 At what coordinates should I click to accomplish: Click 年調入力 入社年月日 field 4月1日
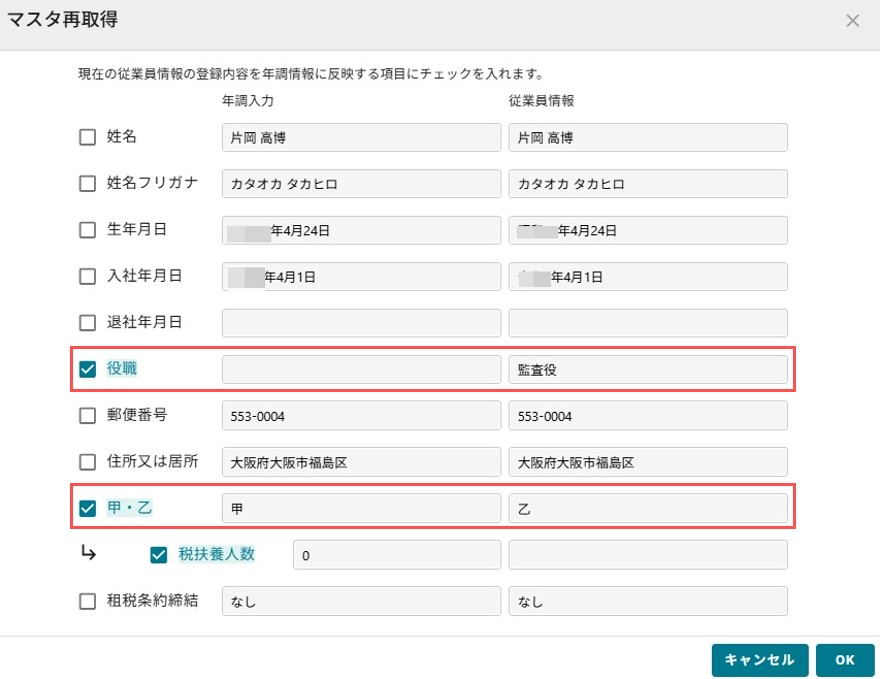coord(361,277)
